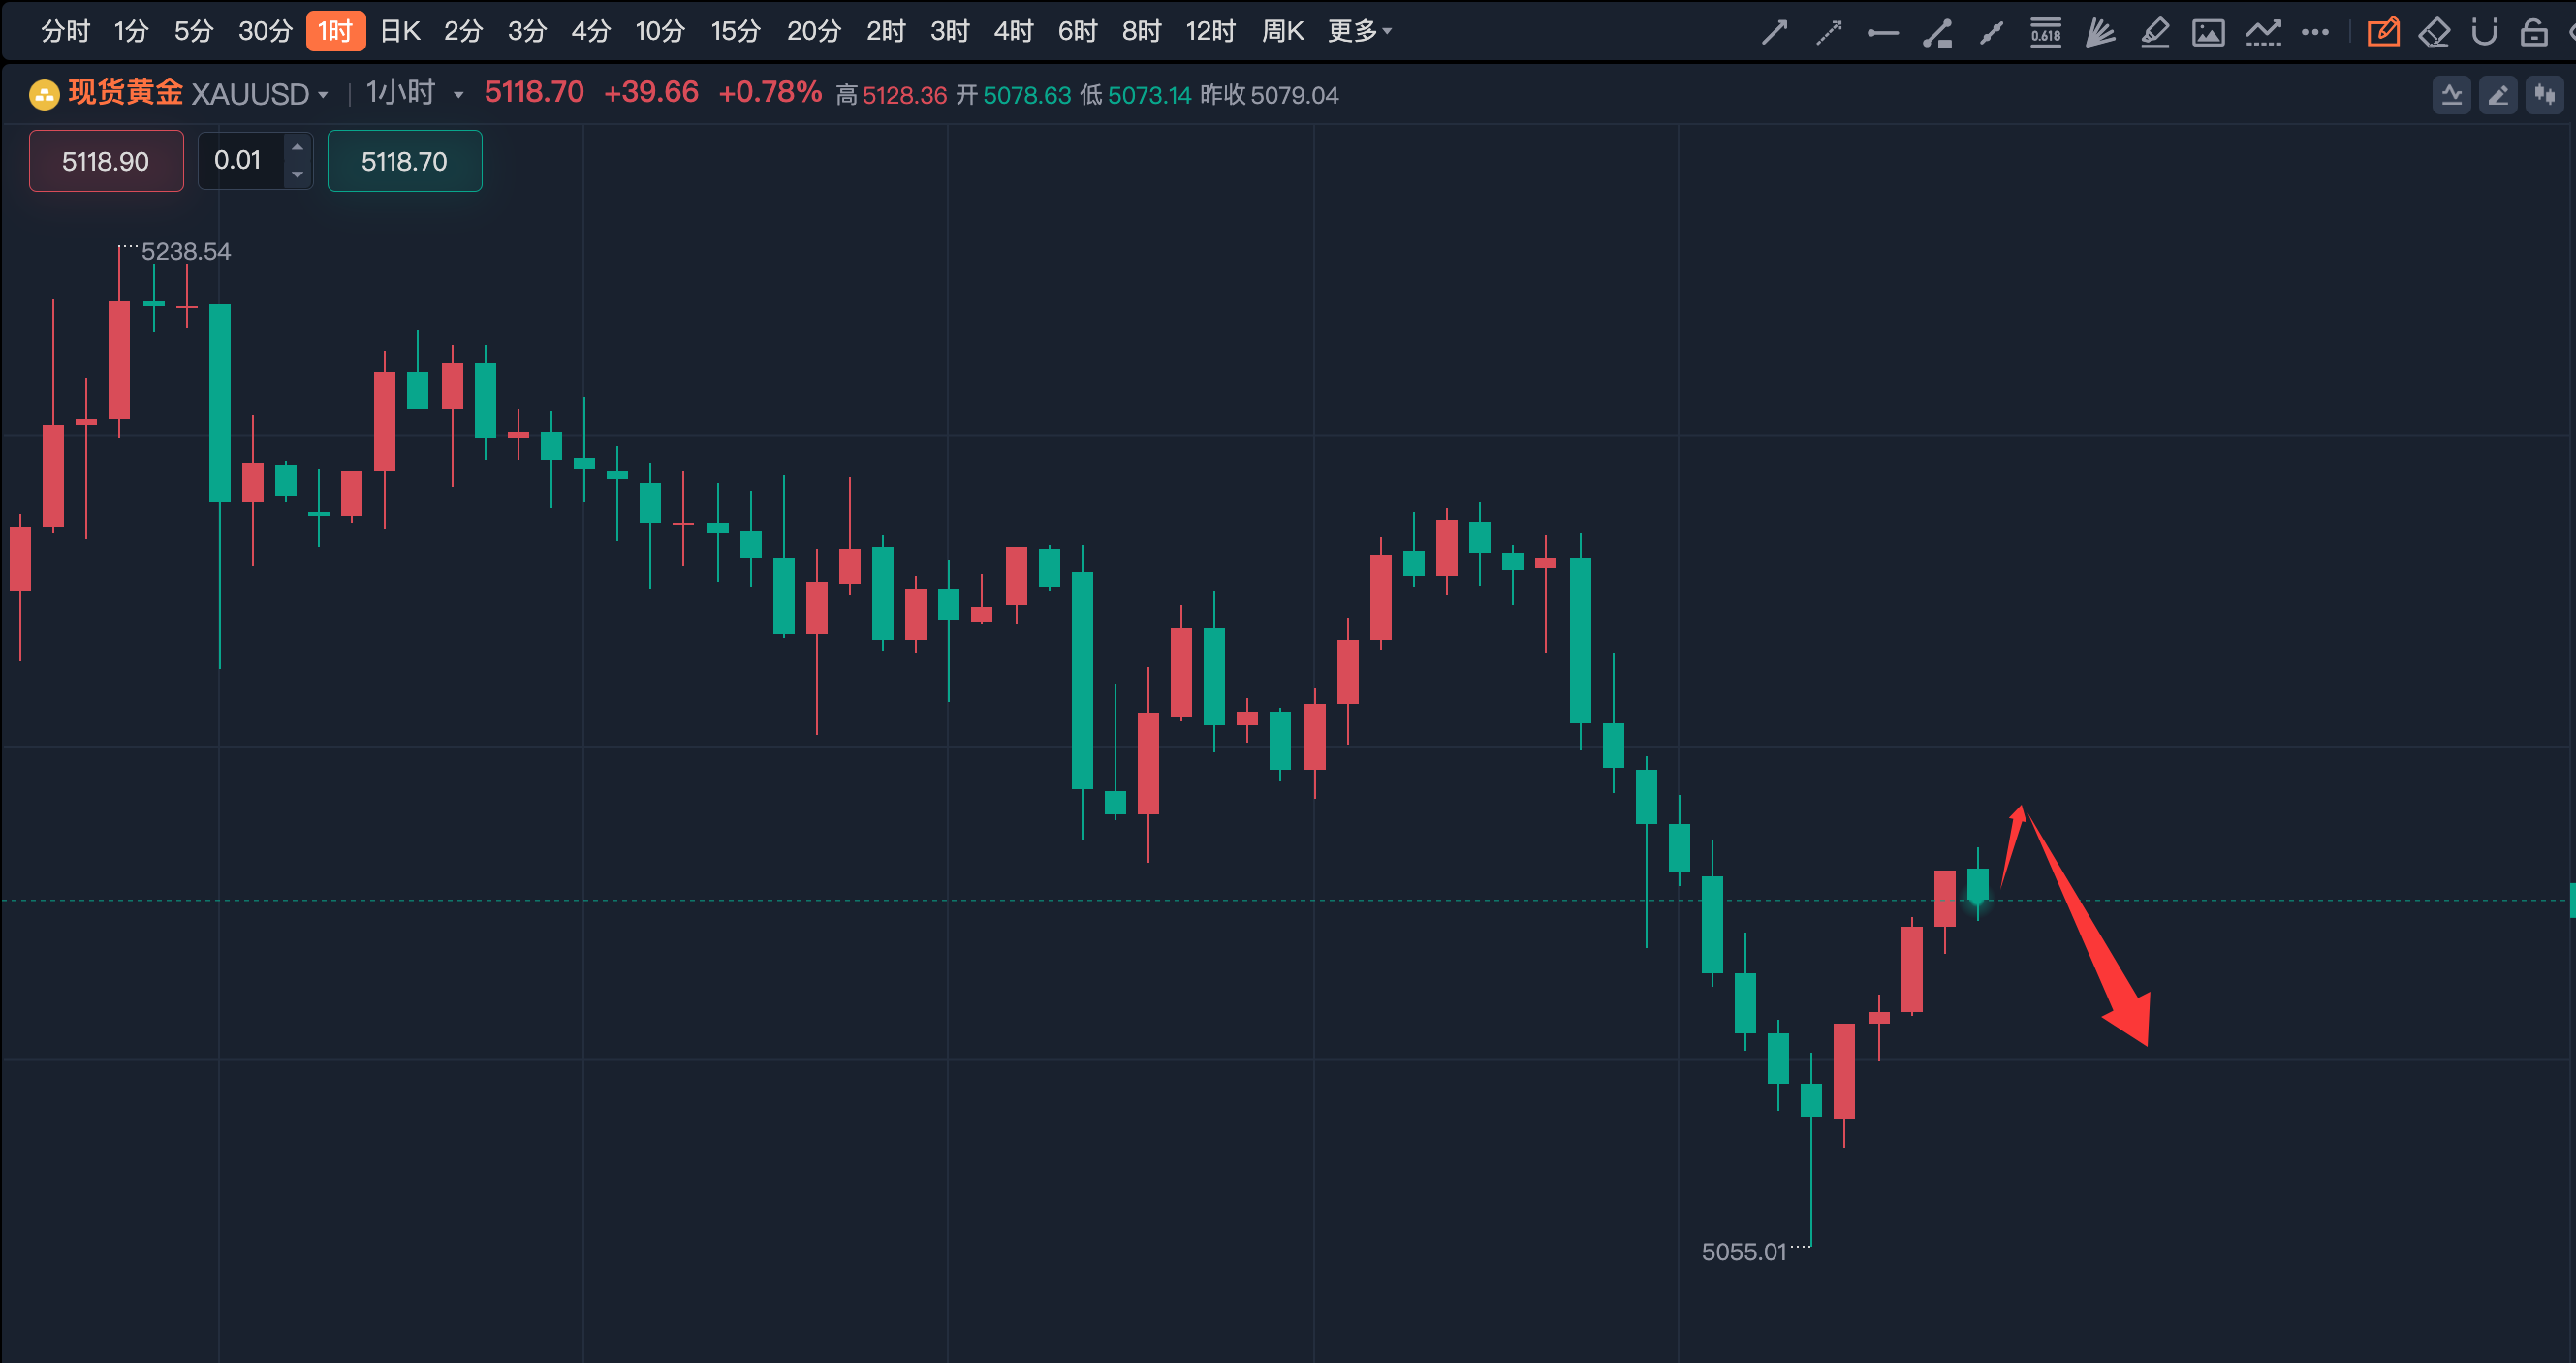Viewport: 2576px width, 1363px height.
Task: Toggle the drawing lock icon
Action: (x=2534, y=32)
